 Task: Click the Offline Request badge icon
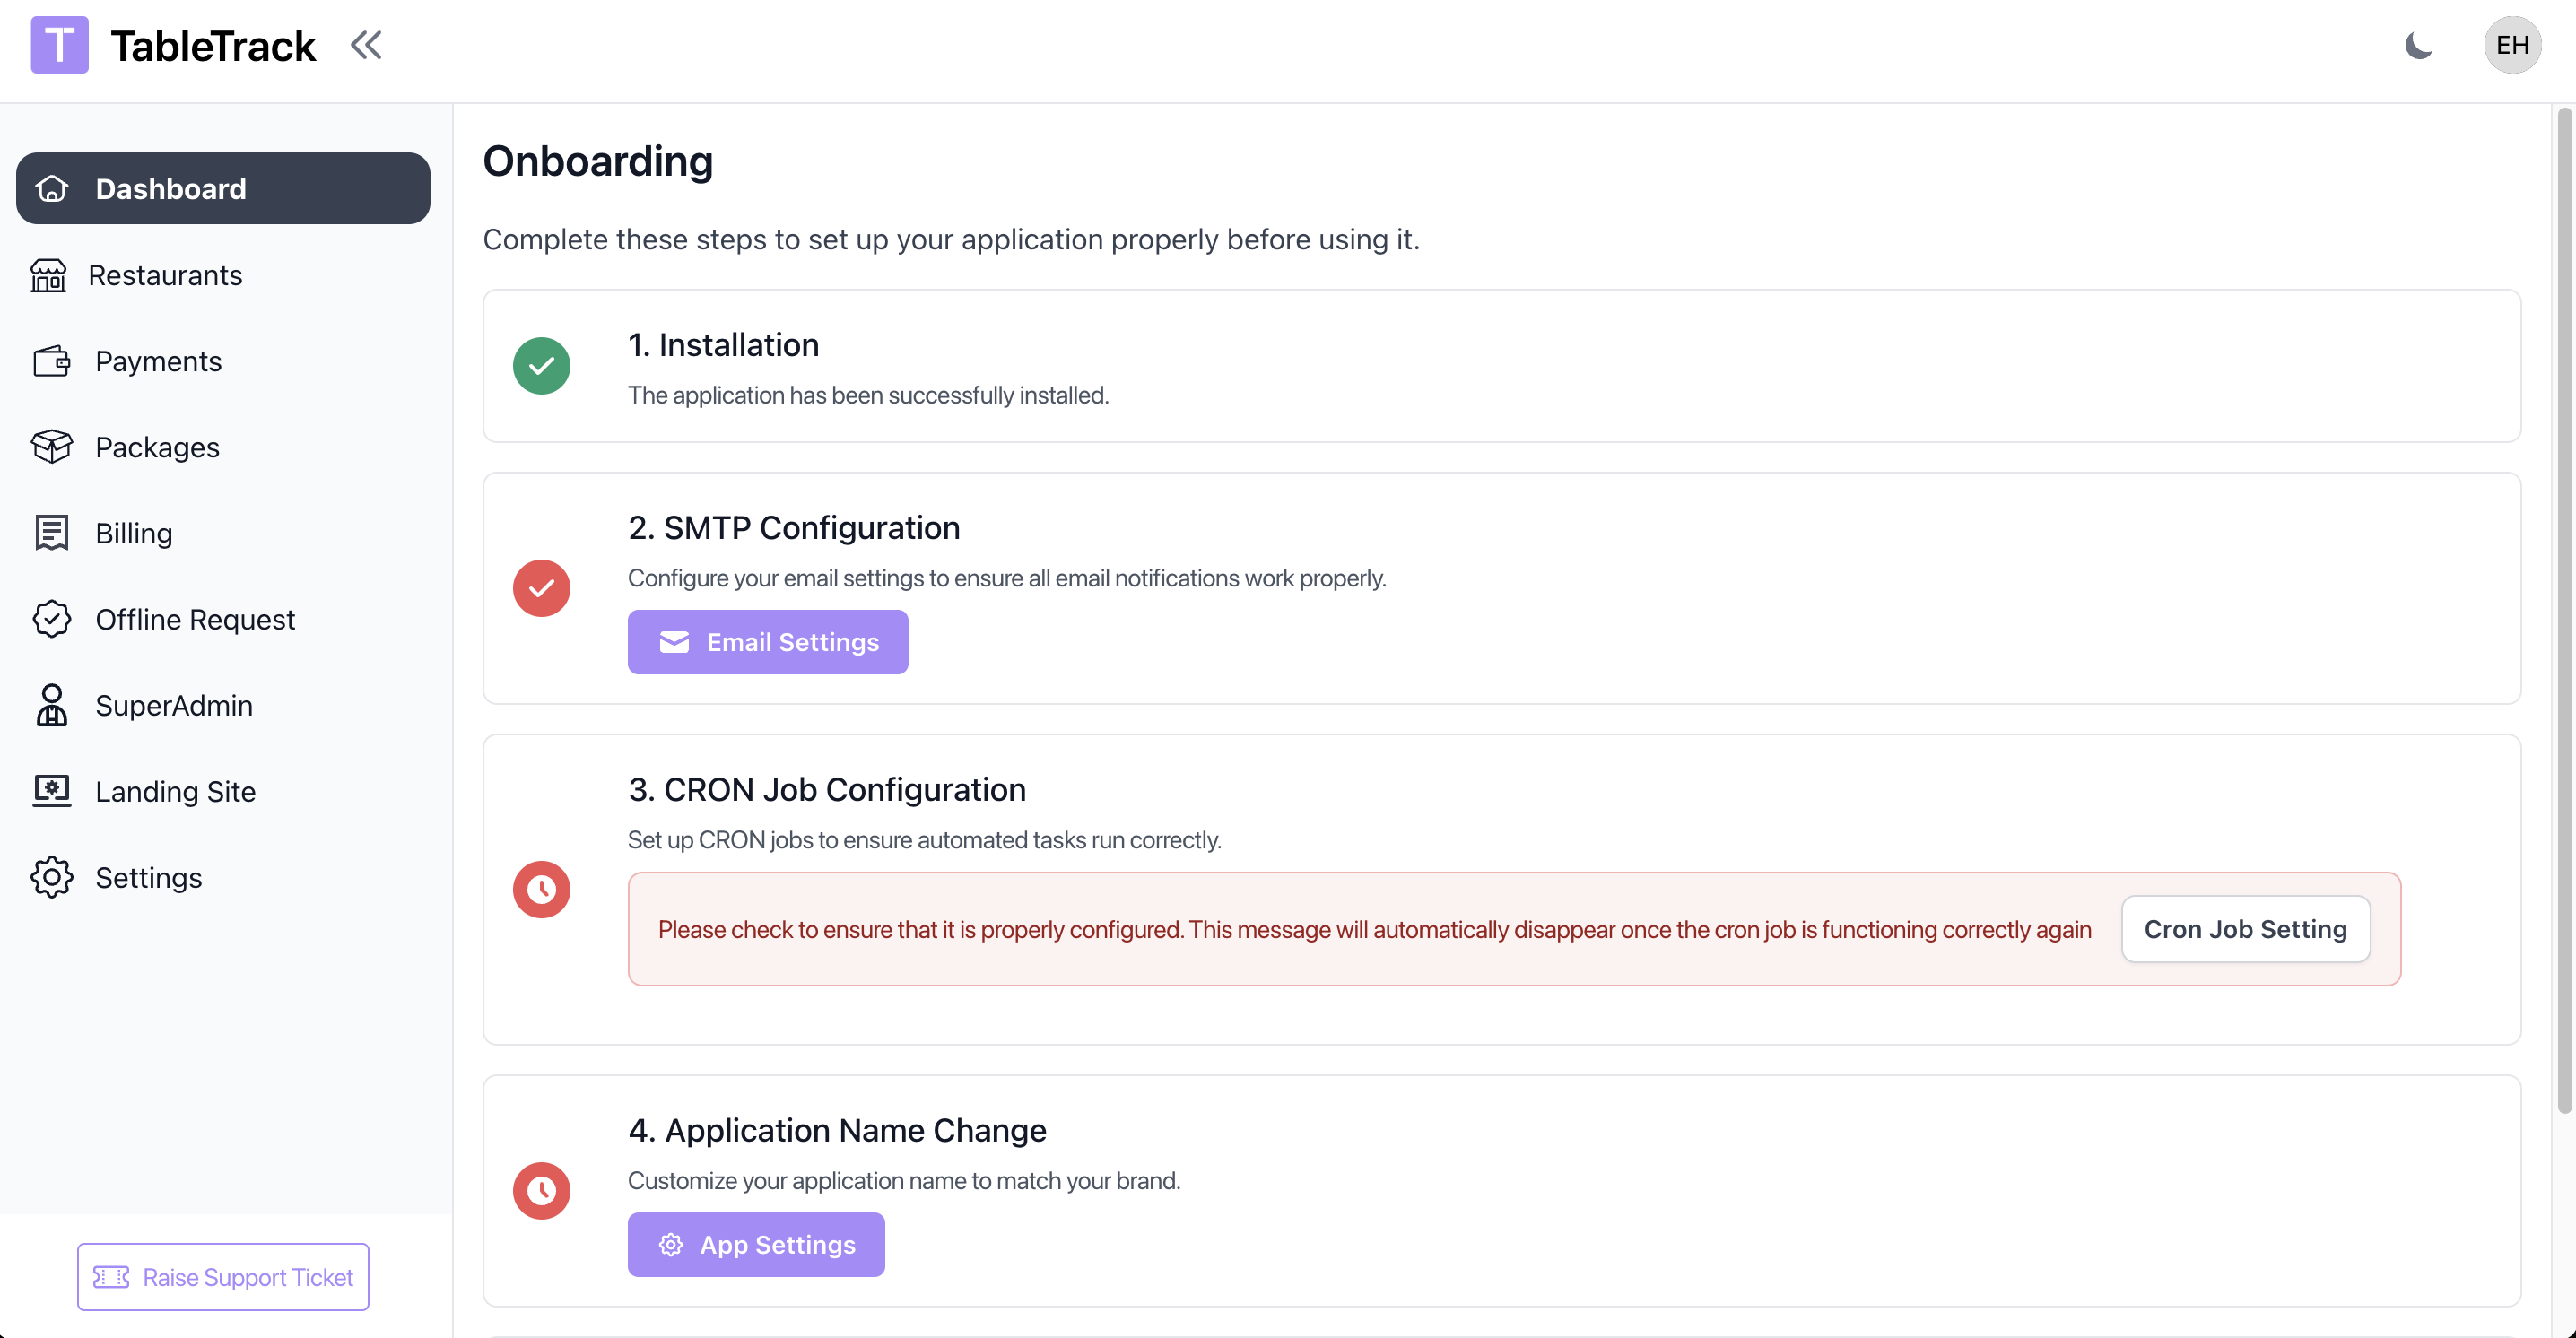click(51, 619)
